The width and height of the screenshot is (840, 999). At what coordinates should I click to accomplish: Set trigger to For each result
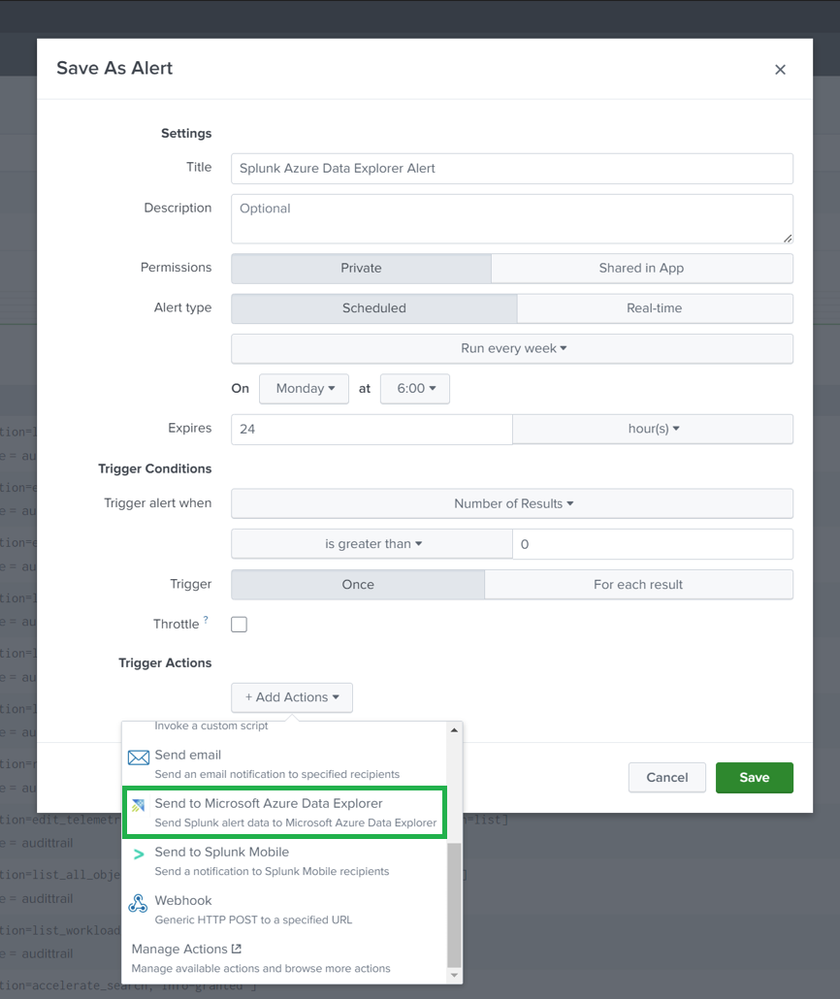[639, 585]
